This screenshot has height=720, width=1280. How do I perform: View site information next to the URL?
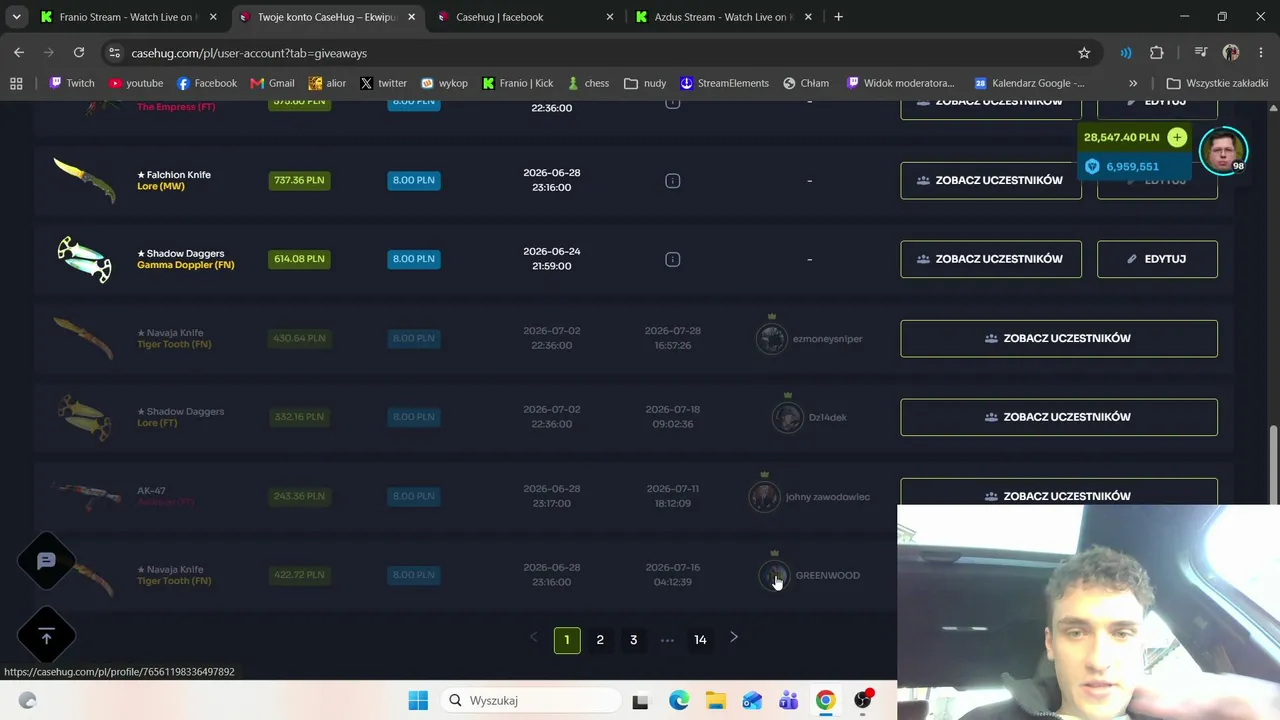[x=115, y=53]
